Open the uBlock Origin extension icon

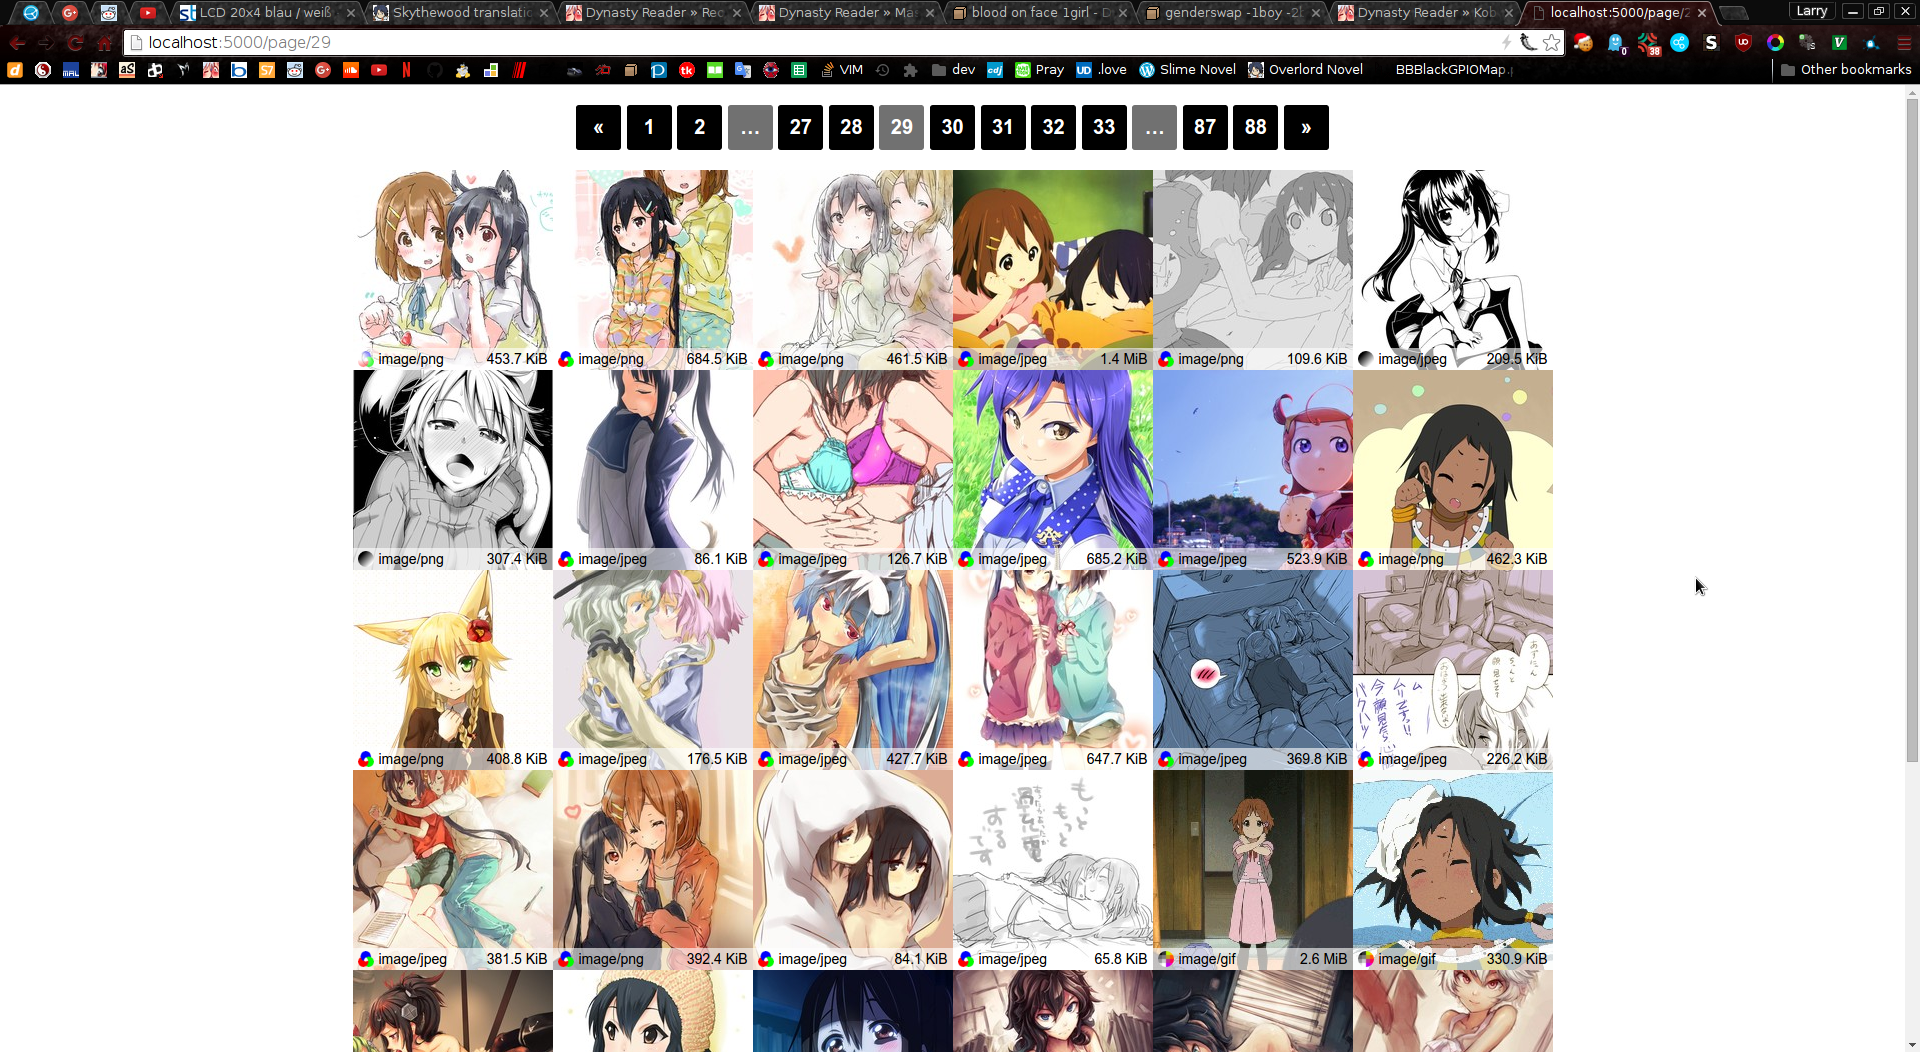click(1743, 42)
